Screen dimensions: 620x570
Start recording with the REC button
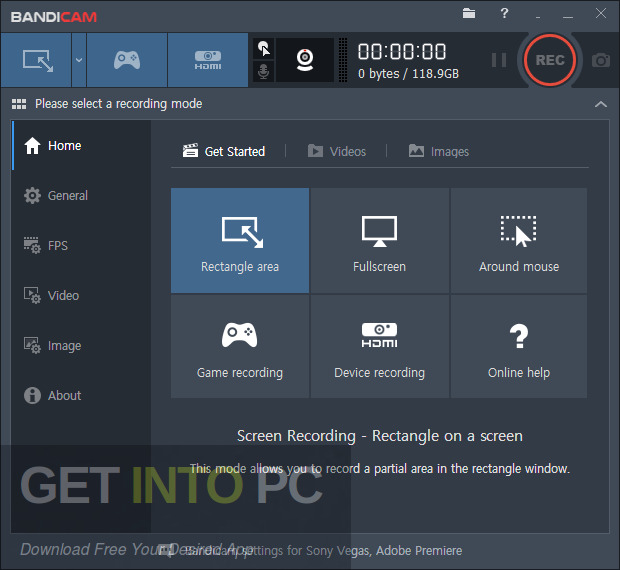(x=550, y=60)
